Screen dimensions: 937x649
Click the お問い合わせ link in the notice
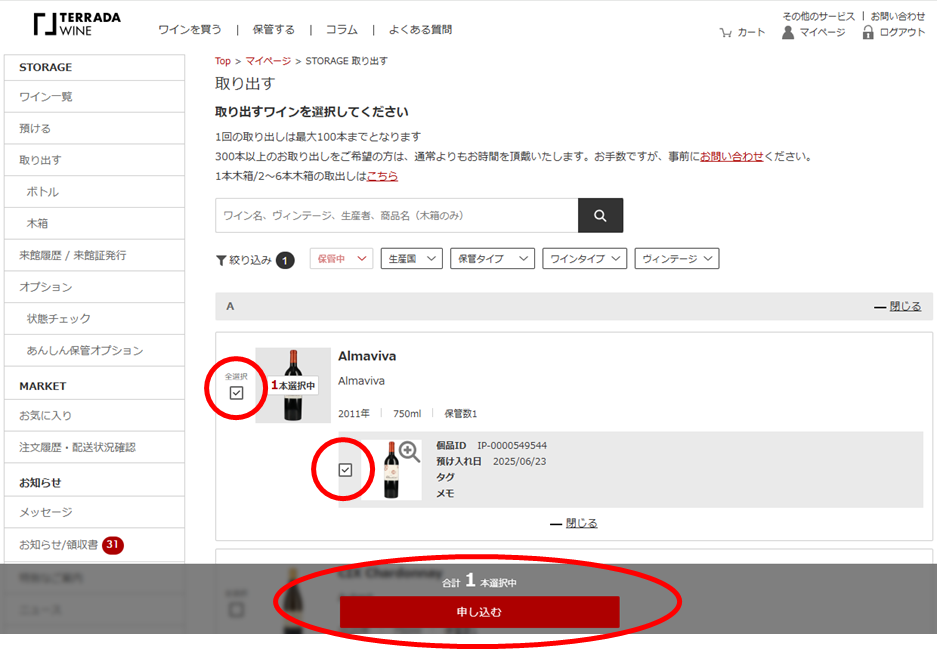731,156
